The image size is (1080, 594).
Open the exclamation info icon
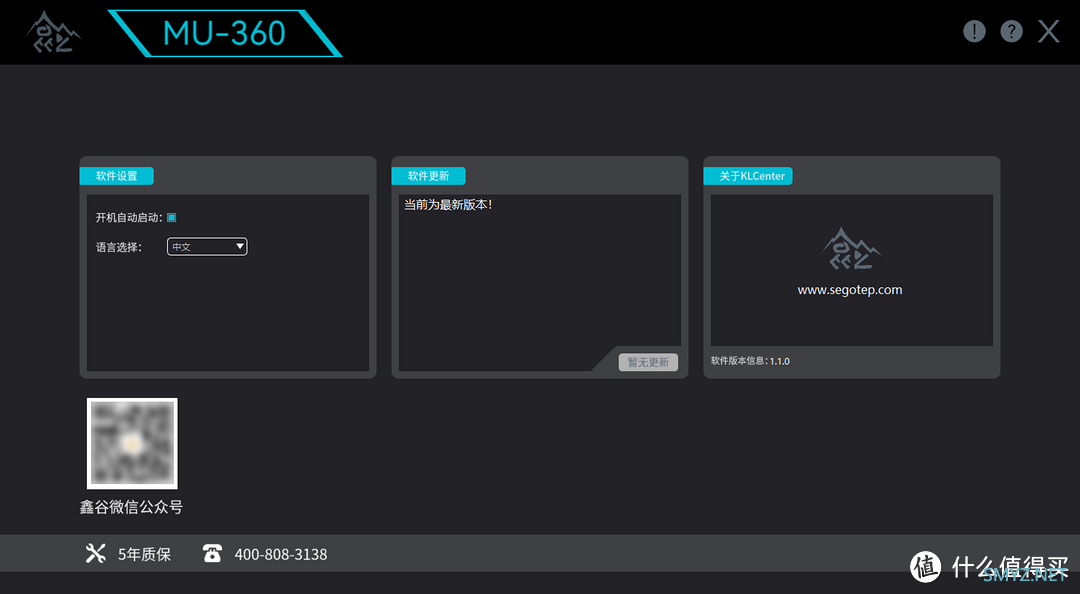974,31
